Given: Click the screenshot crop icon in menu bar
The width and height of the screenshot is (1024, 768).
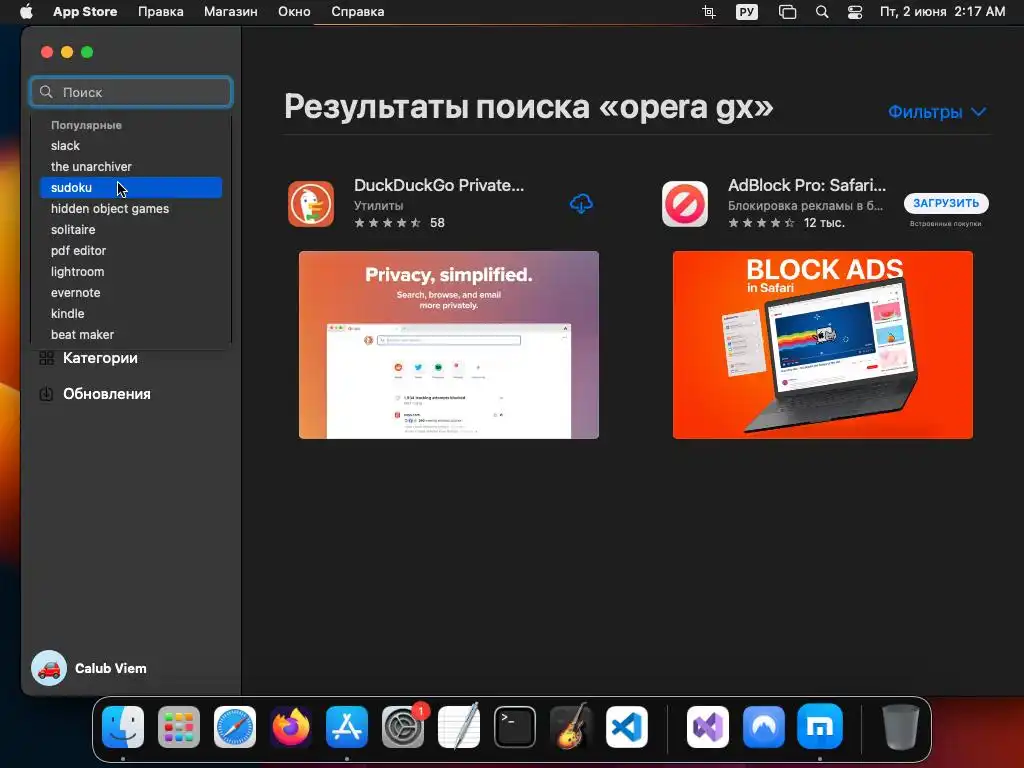Looking at the screenshot, I should pos(709,12).
